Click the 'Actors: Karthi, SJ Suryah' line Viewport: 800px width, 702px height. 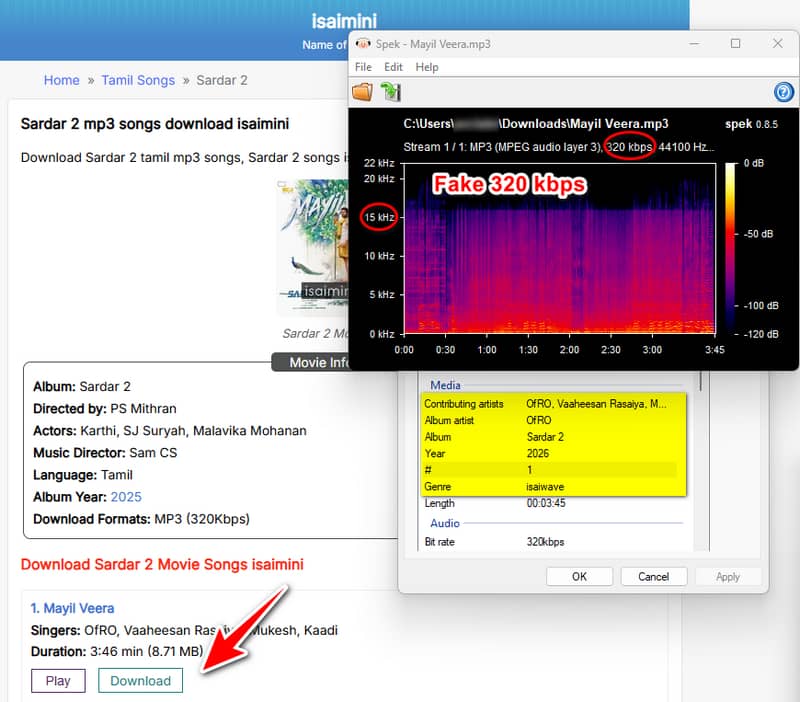[170, 431]
